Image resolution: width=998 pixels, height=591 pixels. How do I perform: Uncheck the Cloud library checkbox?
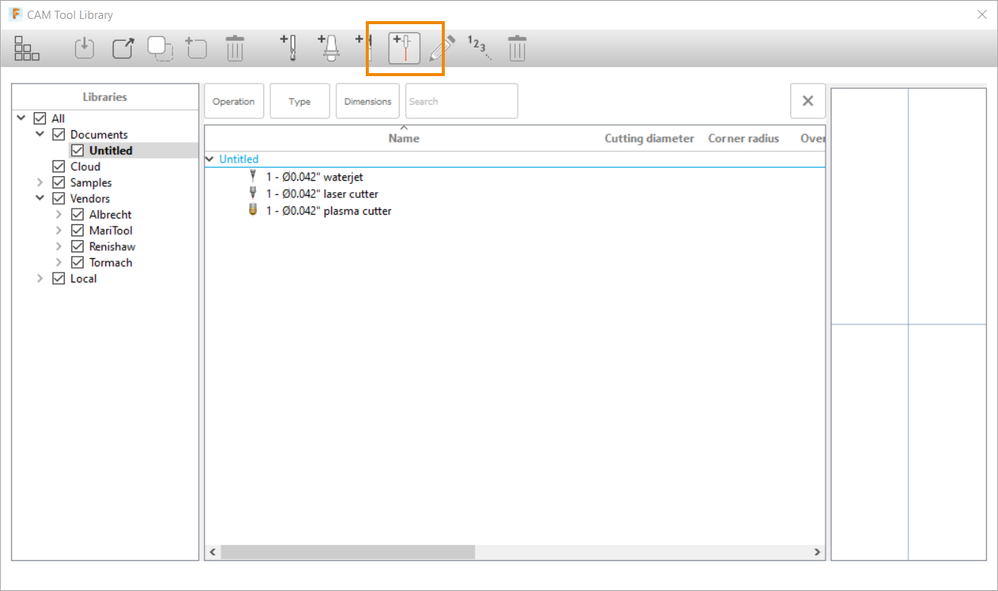coord(59,167)
